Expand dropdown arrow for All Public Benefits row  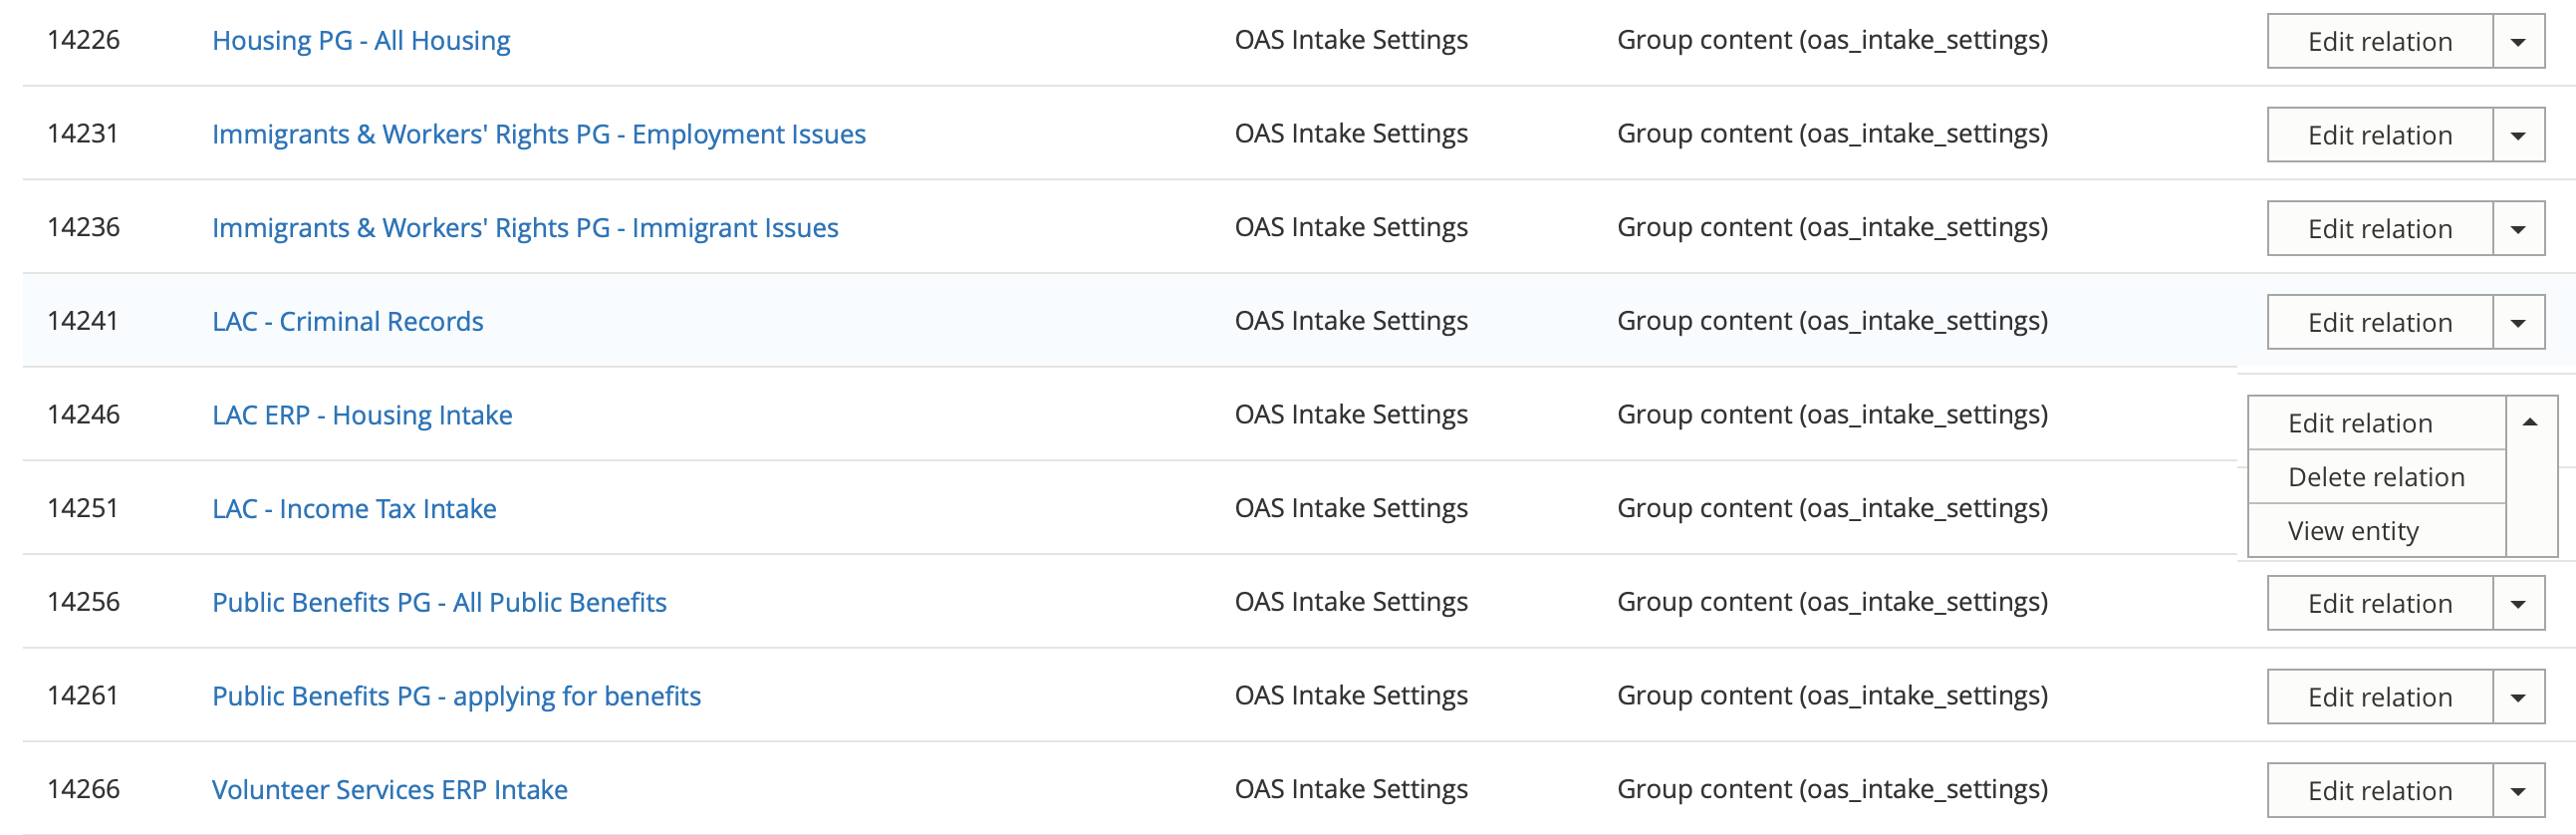[2518, 604]
